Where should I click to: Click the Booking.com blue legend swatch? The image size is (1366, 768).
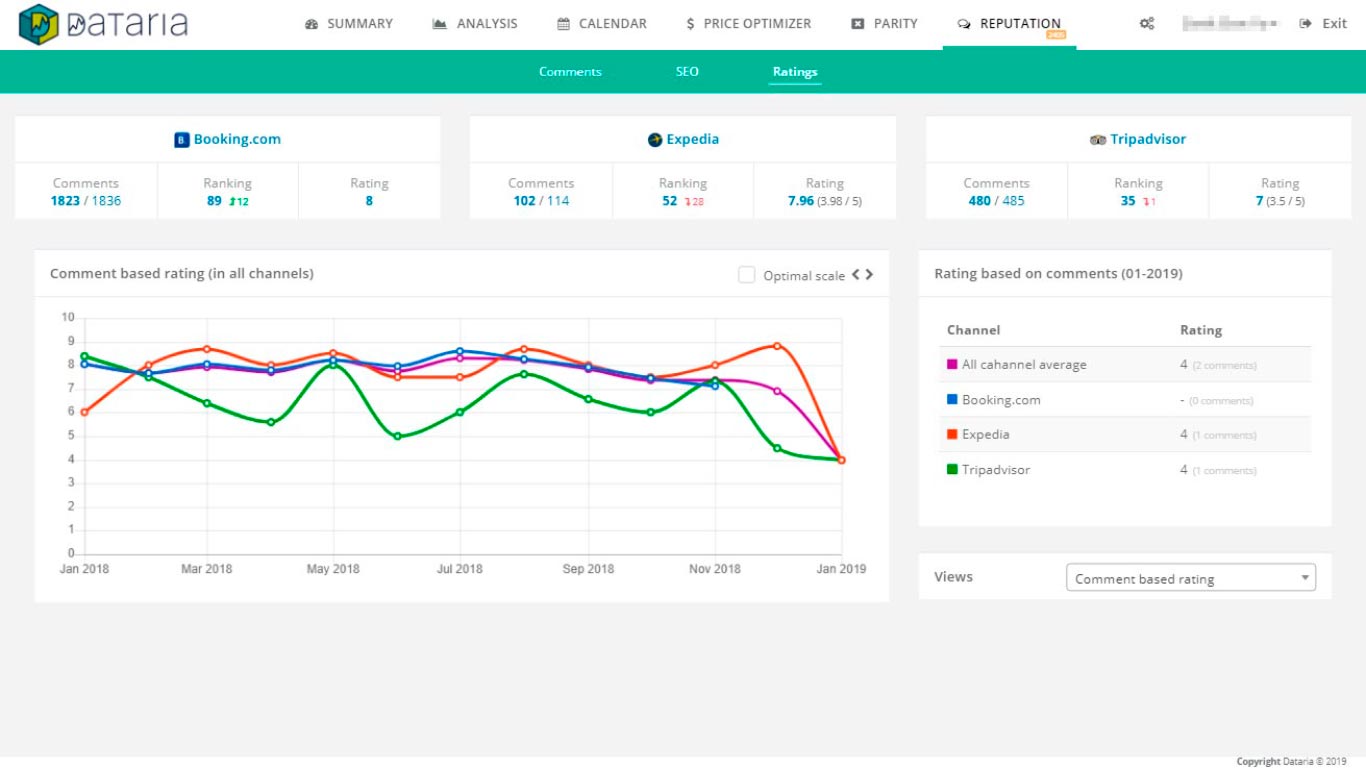point(952,400)
